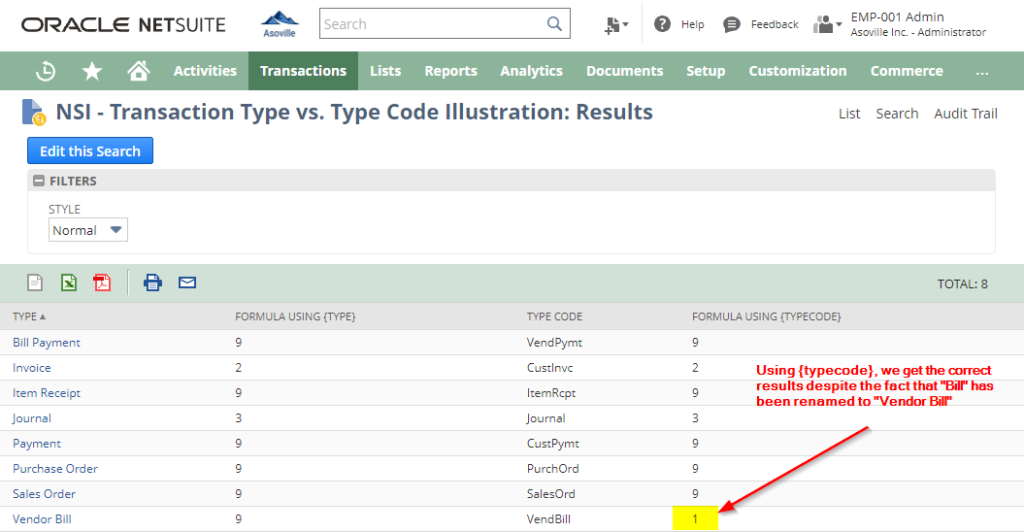Click the saved search page icon
Image resolution: width=1024 pixels, height=532 pixels.
coord(33,112)
